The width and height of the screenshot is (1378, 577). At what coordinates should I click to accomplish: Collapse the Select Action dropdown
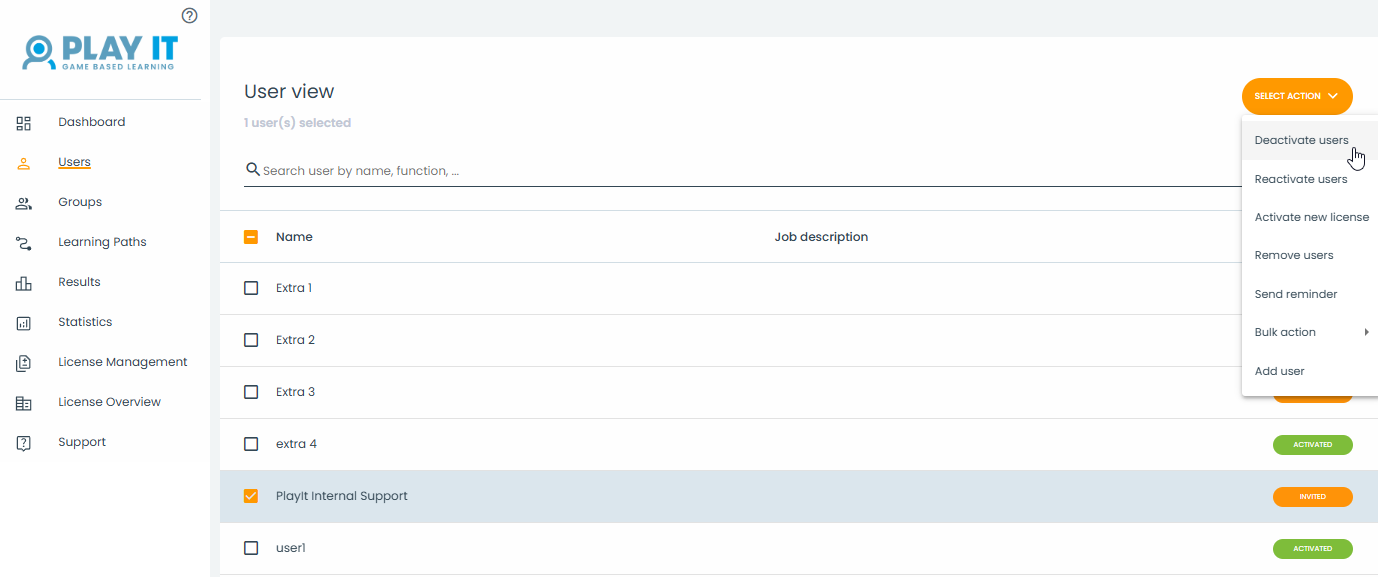tap(1296, 96)
